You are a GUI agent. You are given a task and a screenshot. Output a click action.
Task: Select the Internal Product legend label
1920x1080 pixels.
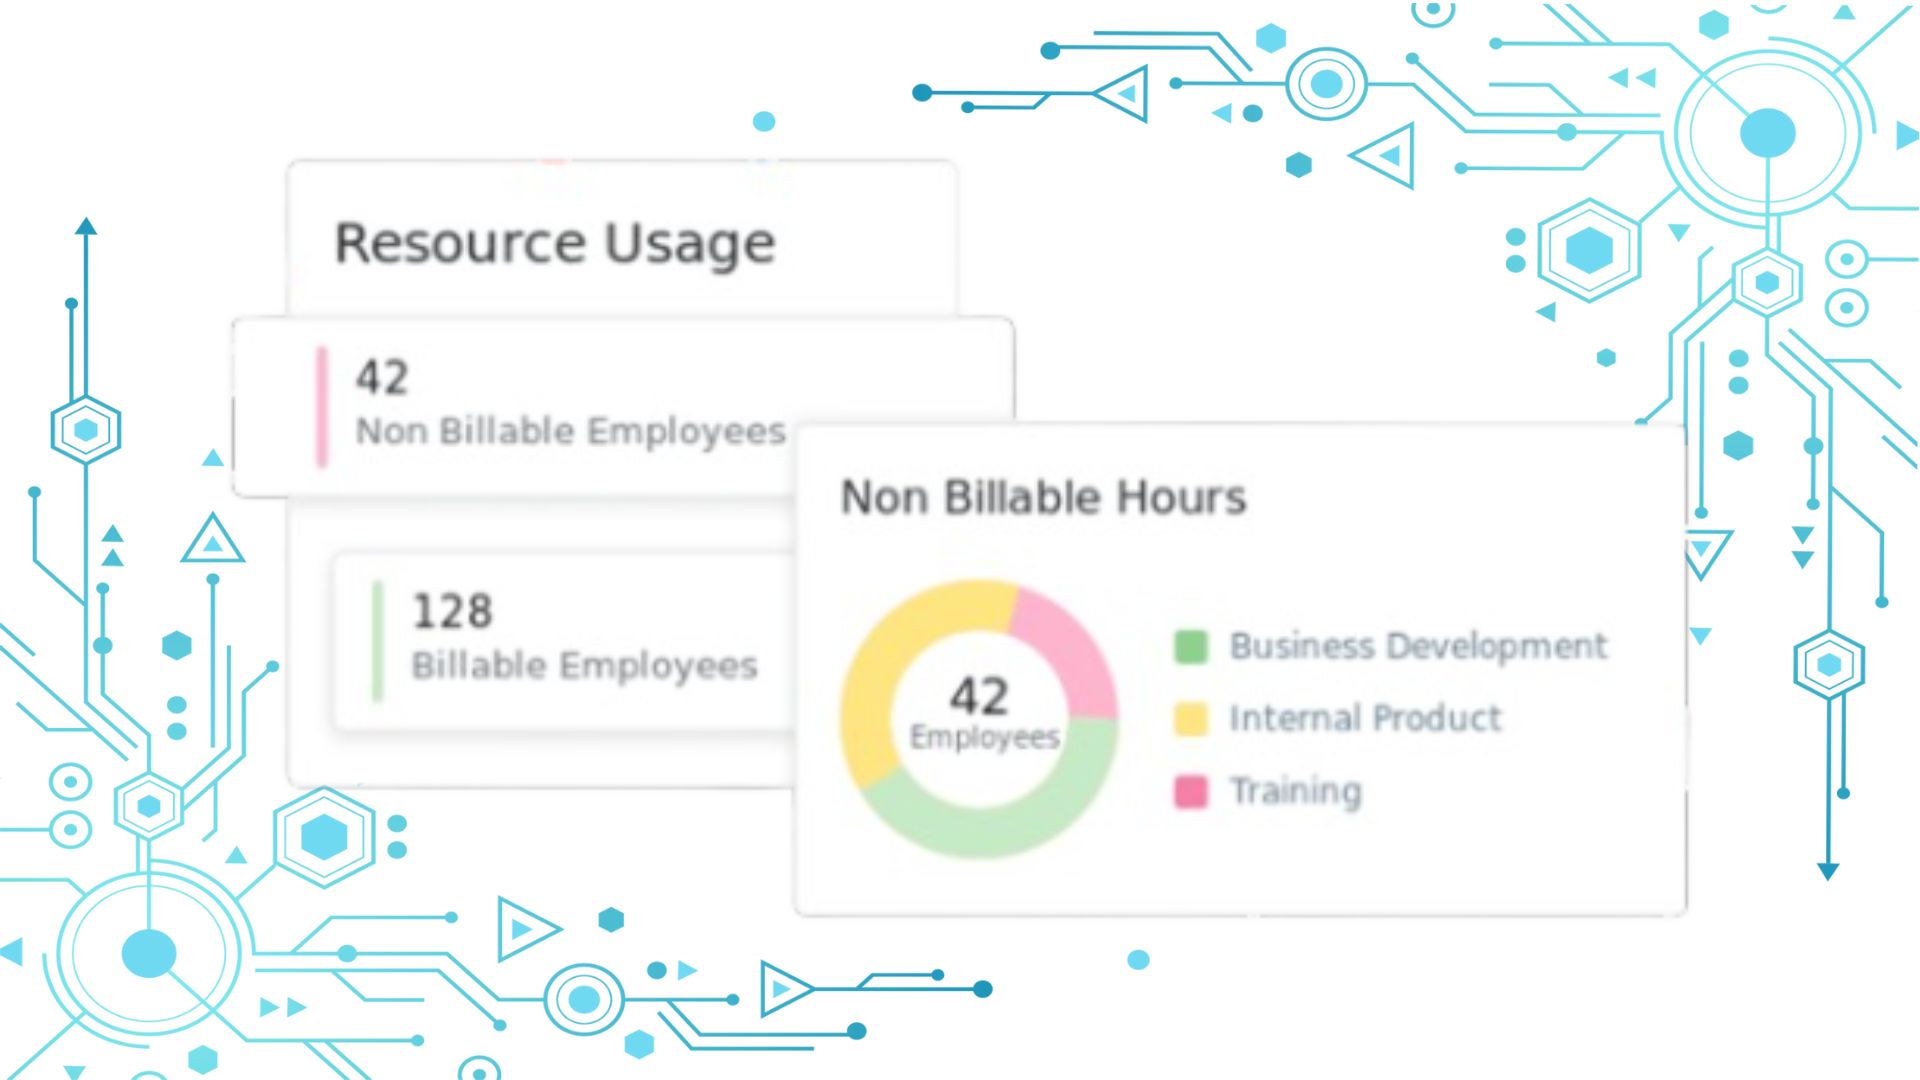click(x=1365, y=718)
